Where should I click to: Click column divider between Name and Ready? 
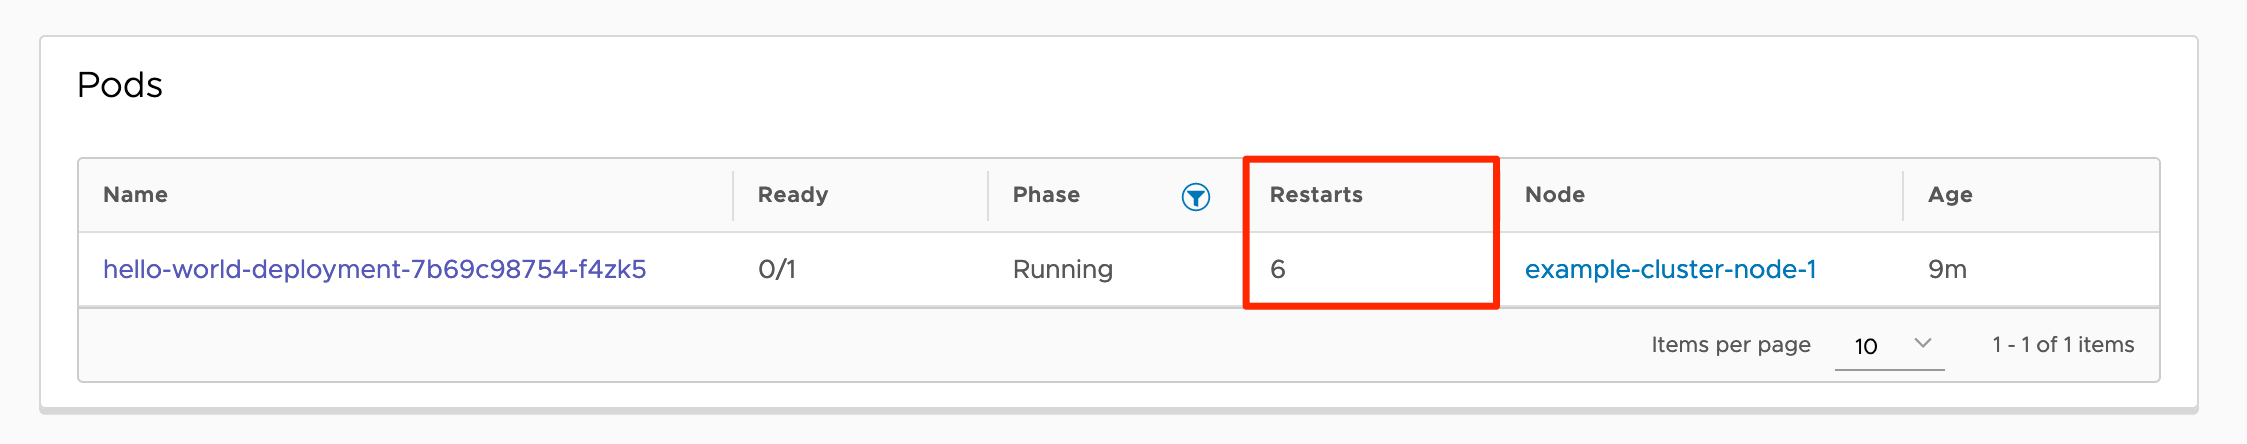pyautogui.click(x=733, y=195)
